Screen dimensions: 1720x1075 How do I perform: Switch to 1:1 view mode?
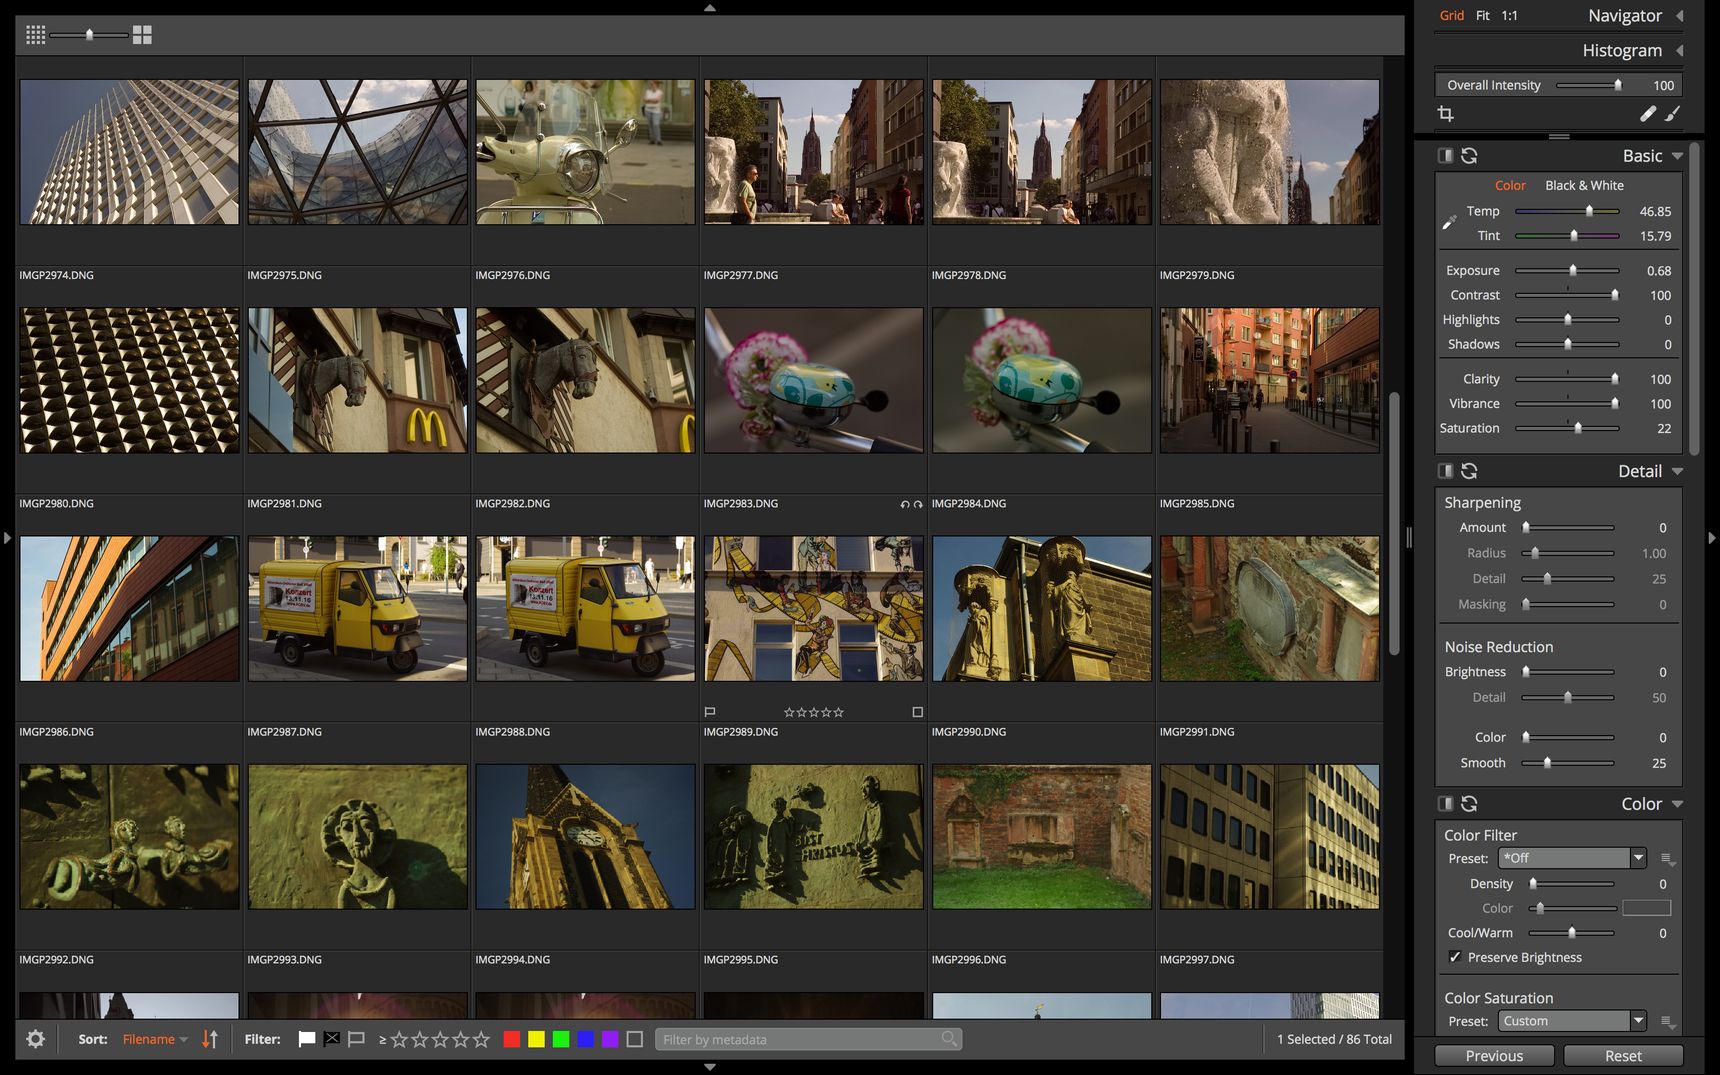(1510, 16)
